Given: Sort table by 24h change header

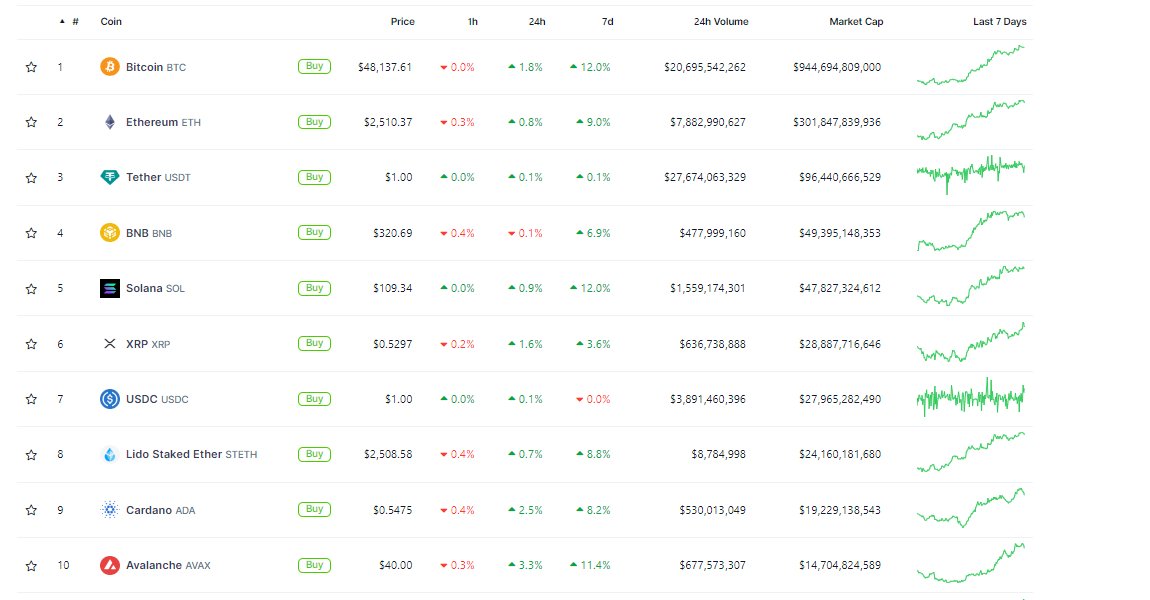Looking at the screenshot, I should point(537,21).
